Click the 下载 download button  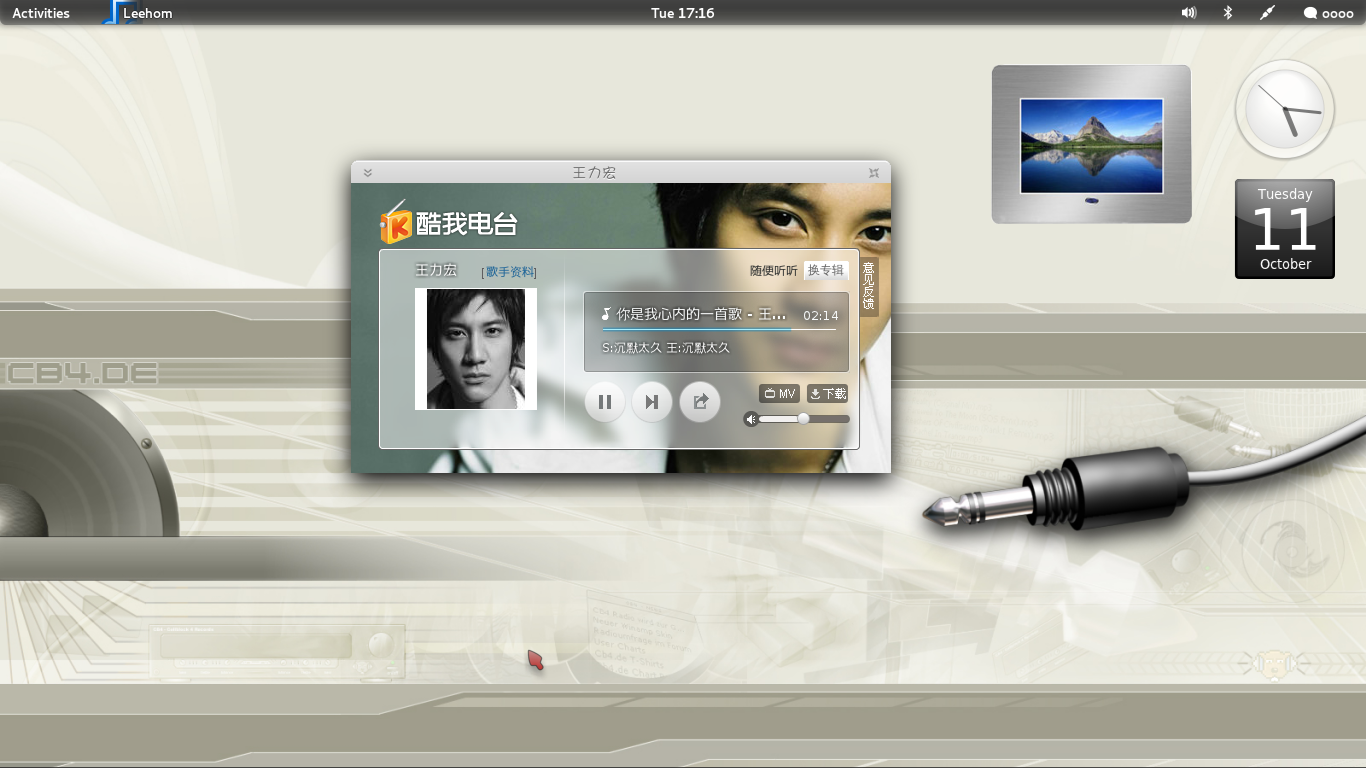point(827,394)
